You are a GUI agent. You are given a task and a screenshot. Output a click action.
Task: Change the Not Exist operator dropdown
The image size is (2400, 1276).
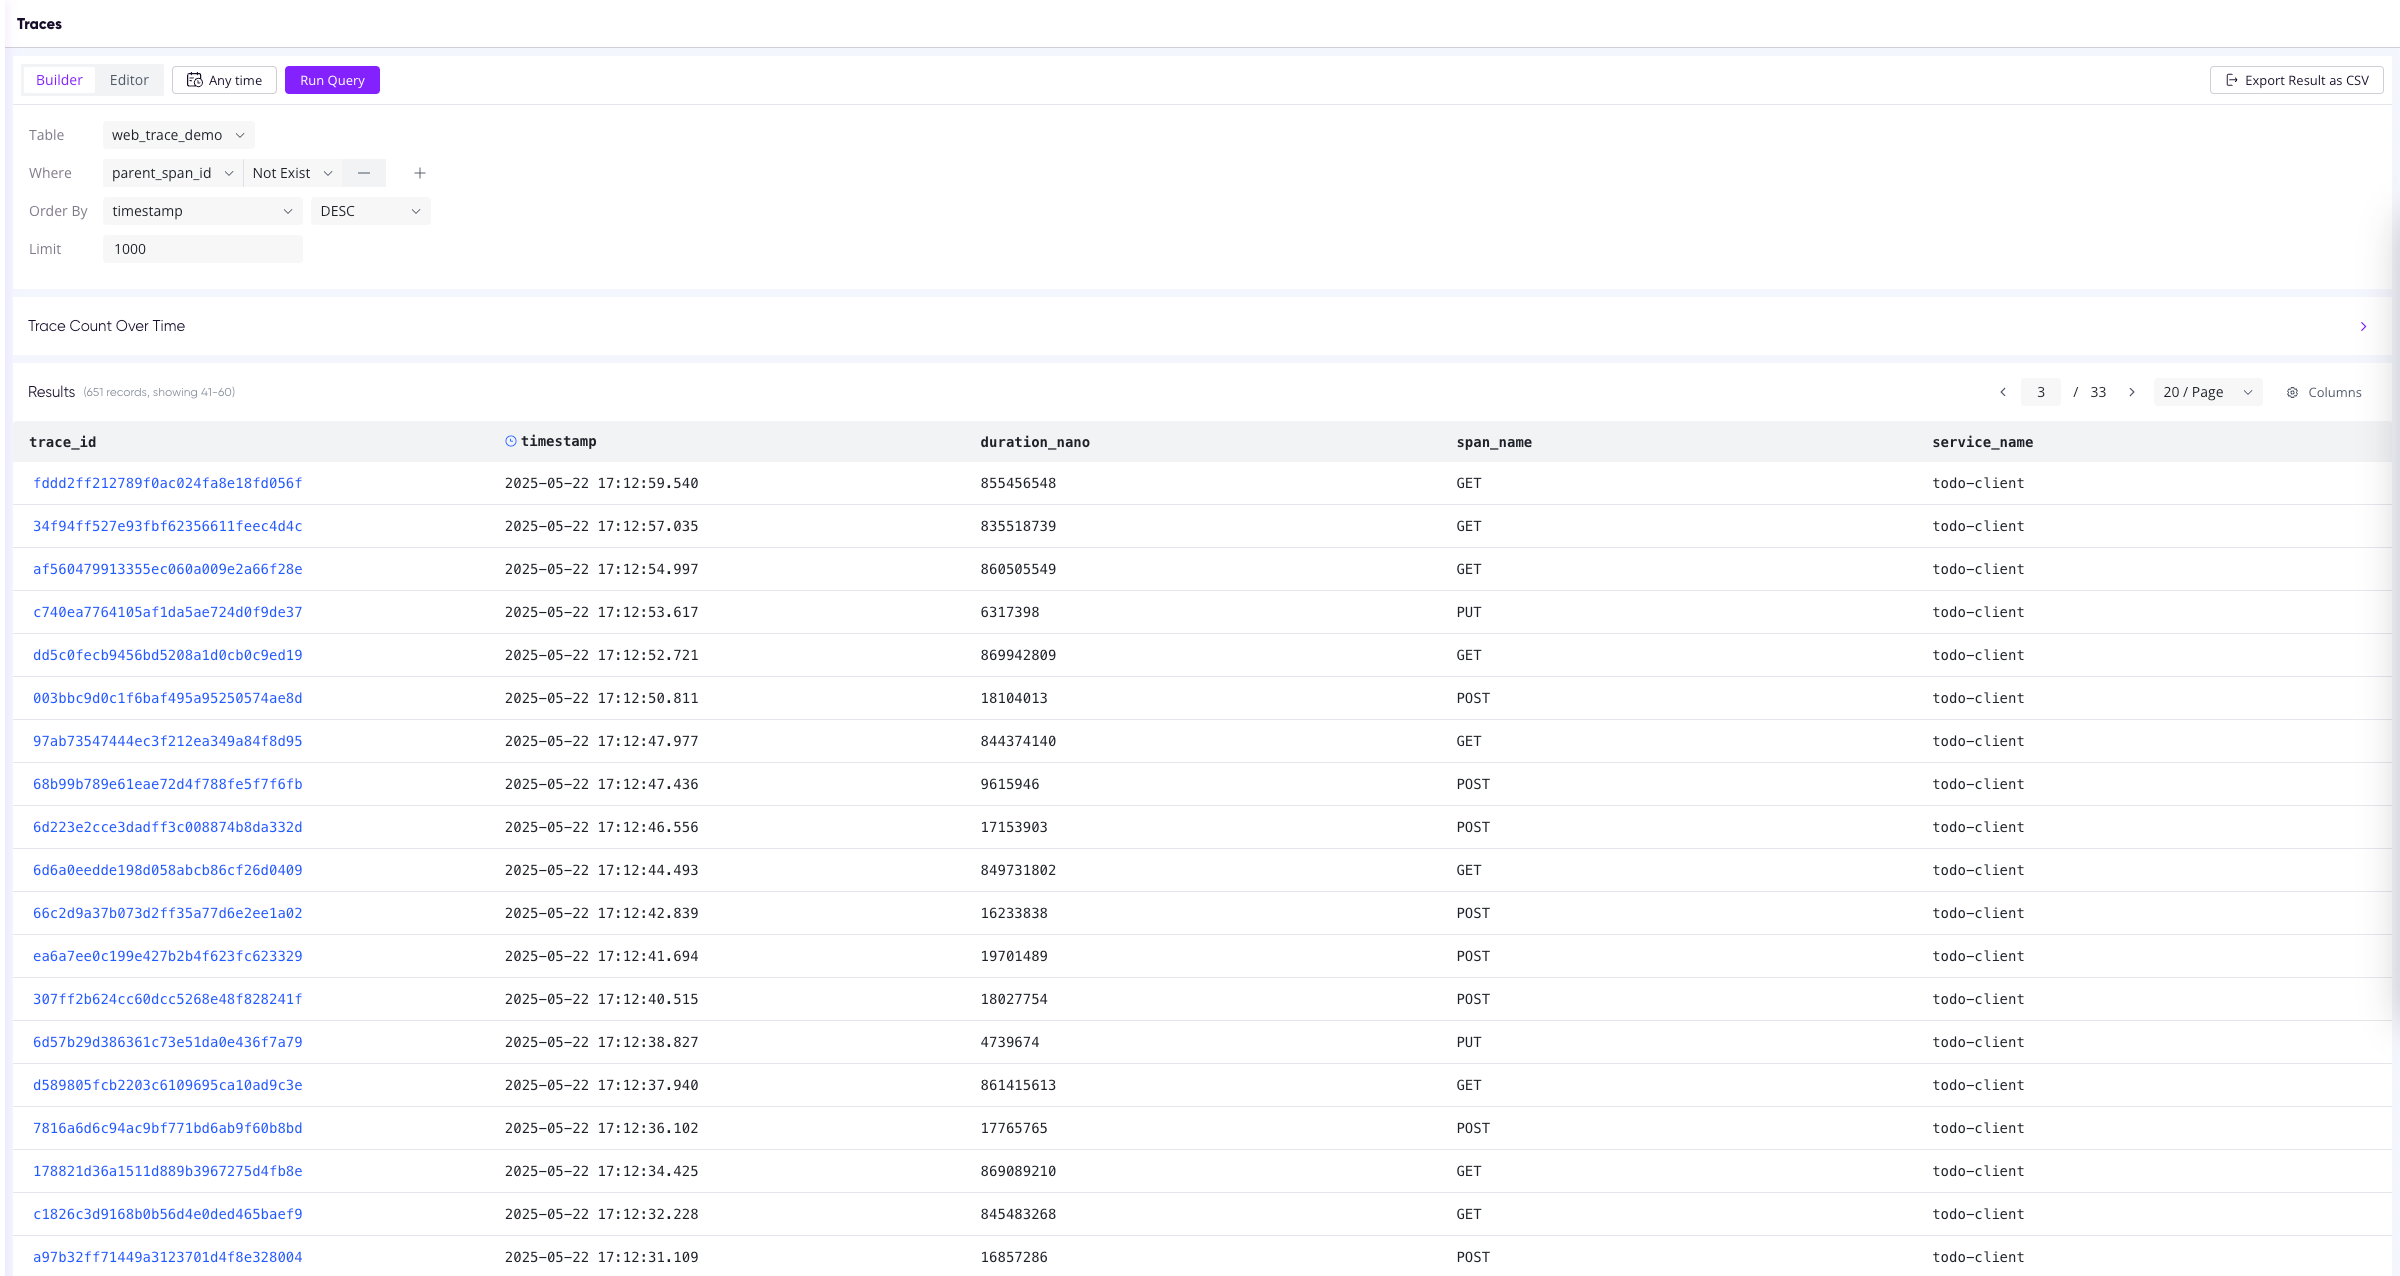click(291, 173)
